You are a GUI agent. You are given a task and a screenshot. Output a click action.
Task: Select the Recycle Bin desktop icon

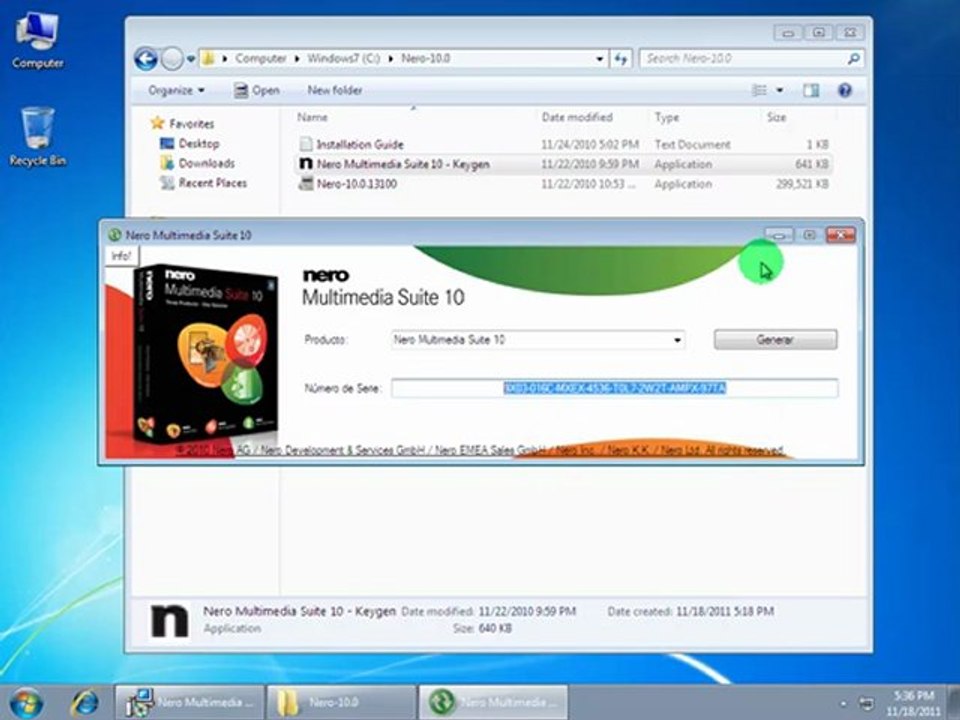click(37, 137)
